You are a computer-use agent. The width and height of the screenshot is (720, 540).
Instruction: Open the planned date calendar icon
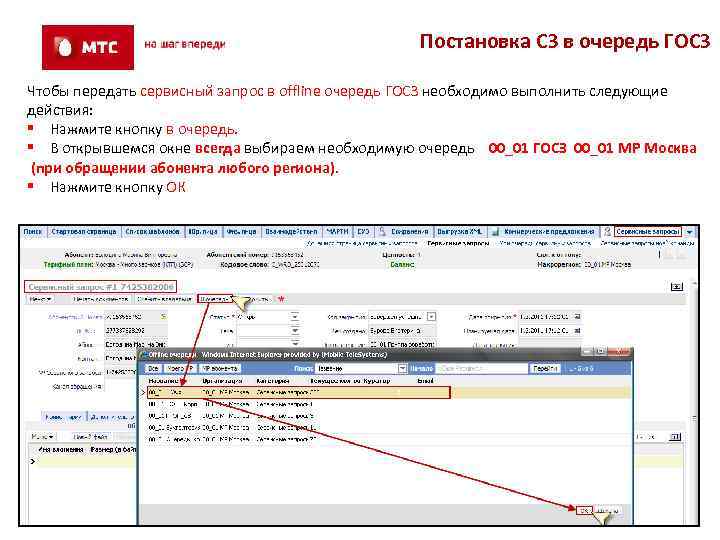coord(578,330)
